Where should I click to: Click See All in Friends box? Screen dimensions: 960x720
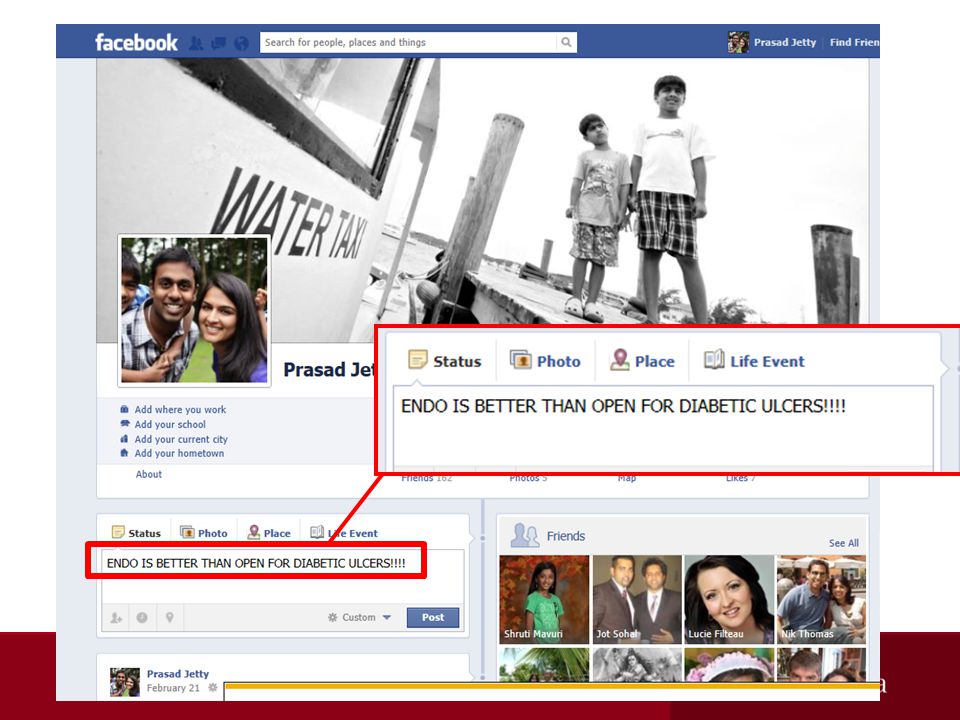point(844,543)
